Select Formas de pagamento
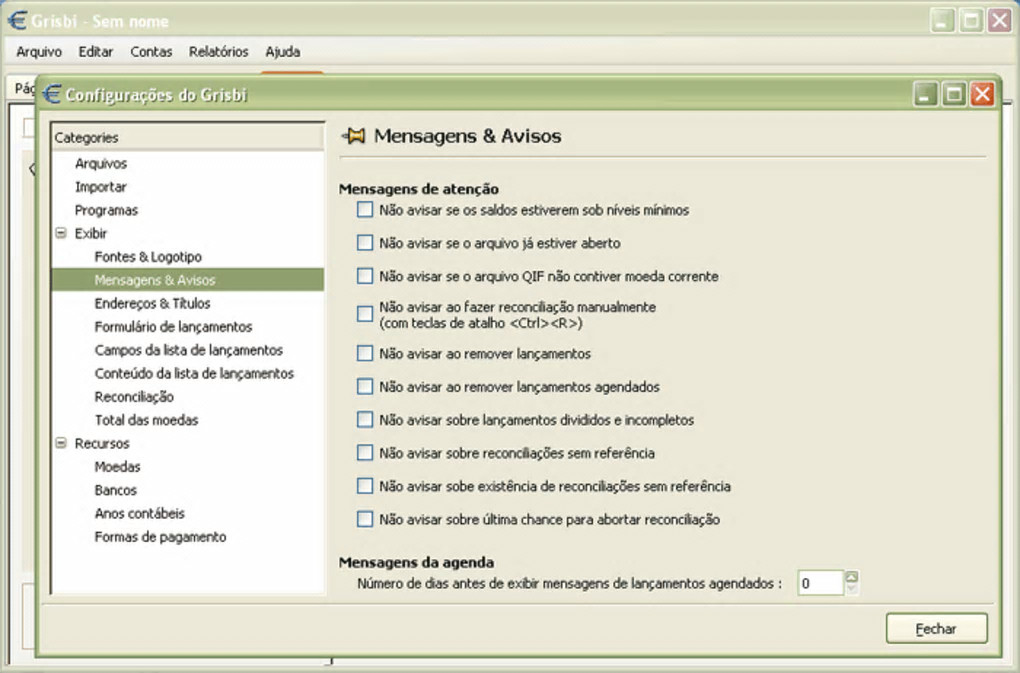Viewport: 1020px width, 673px height. [161, 537]
